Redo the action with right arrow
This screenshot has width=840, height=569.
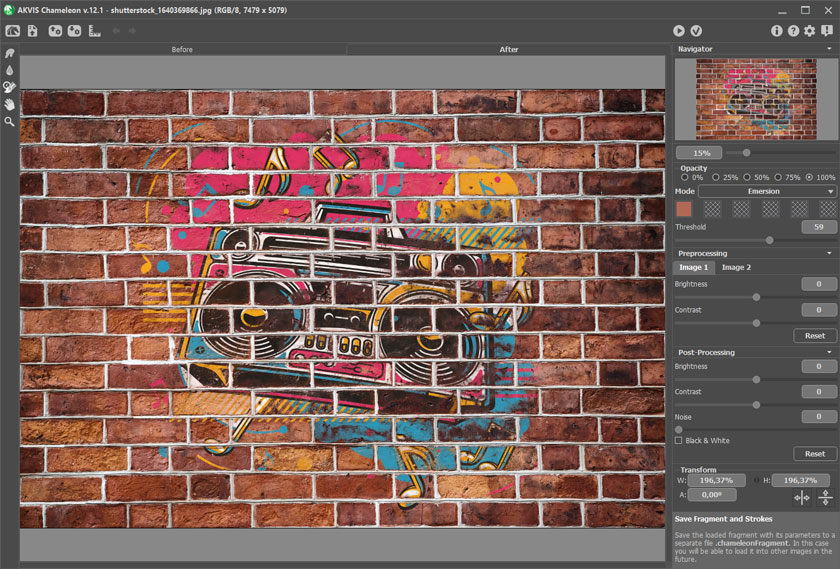(x=132, y=31)
